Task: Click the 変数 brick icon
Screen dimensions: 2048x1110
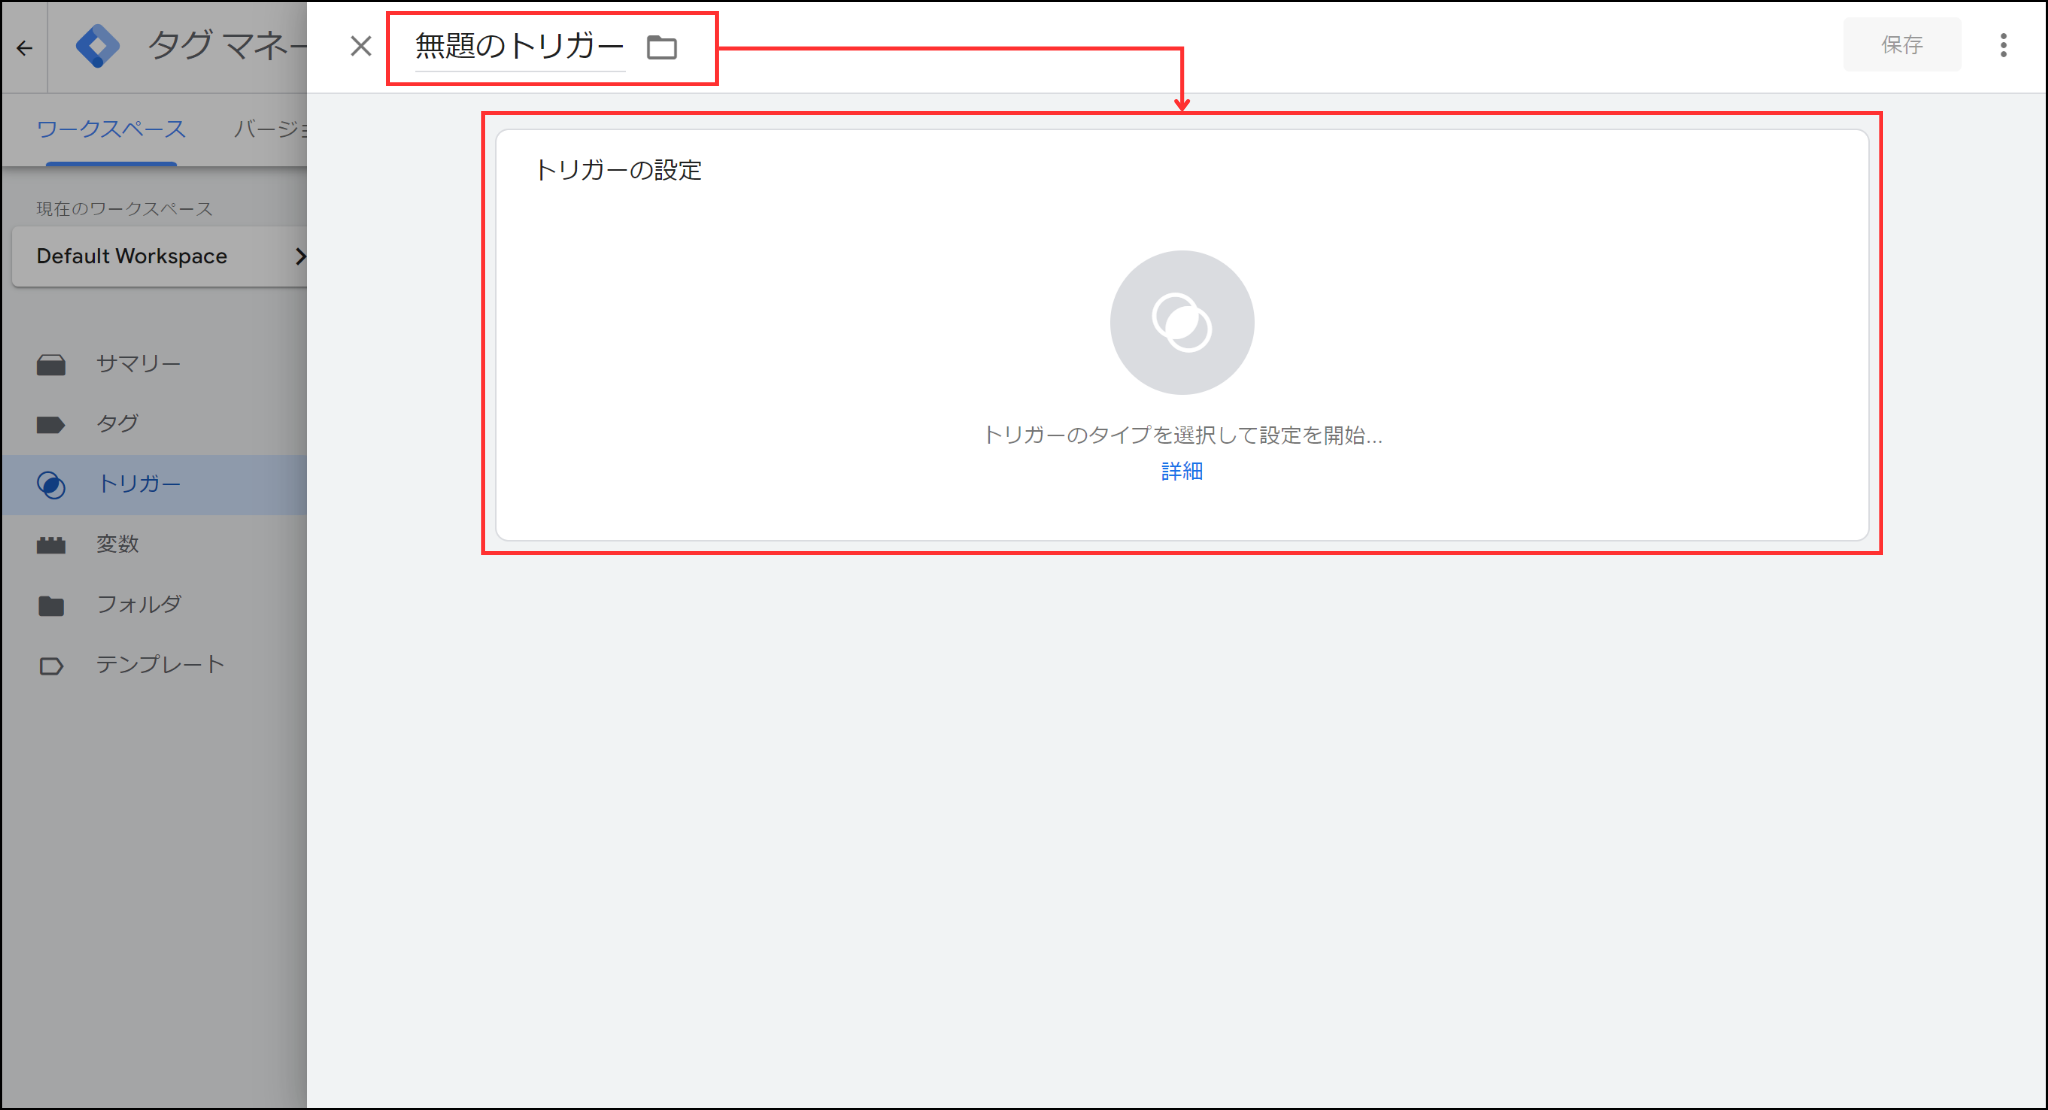Action: (x=51, y=545)
